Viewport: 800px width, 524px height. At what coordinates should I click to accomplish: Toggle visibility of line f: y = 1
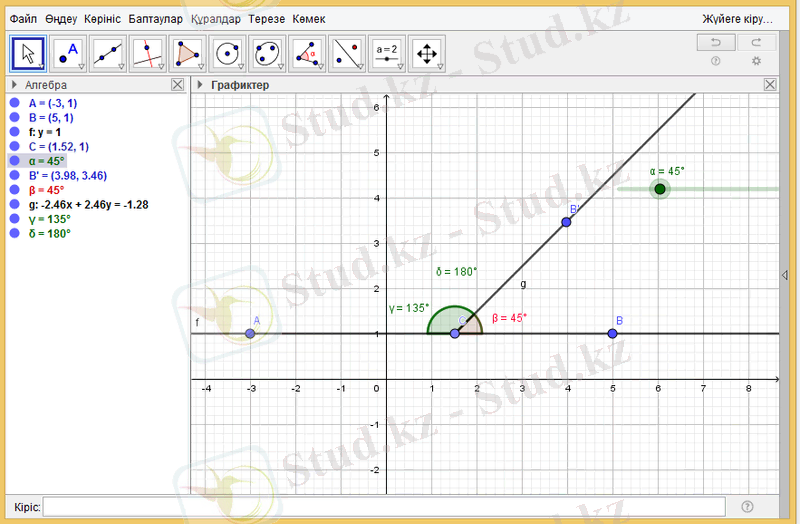pyautogui.click(x=14, y=132)
